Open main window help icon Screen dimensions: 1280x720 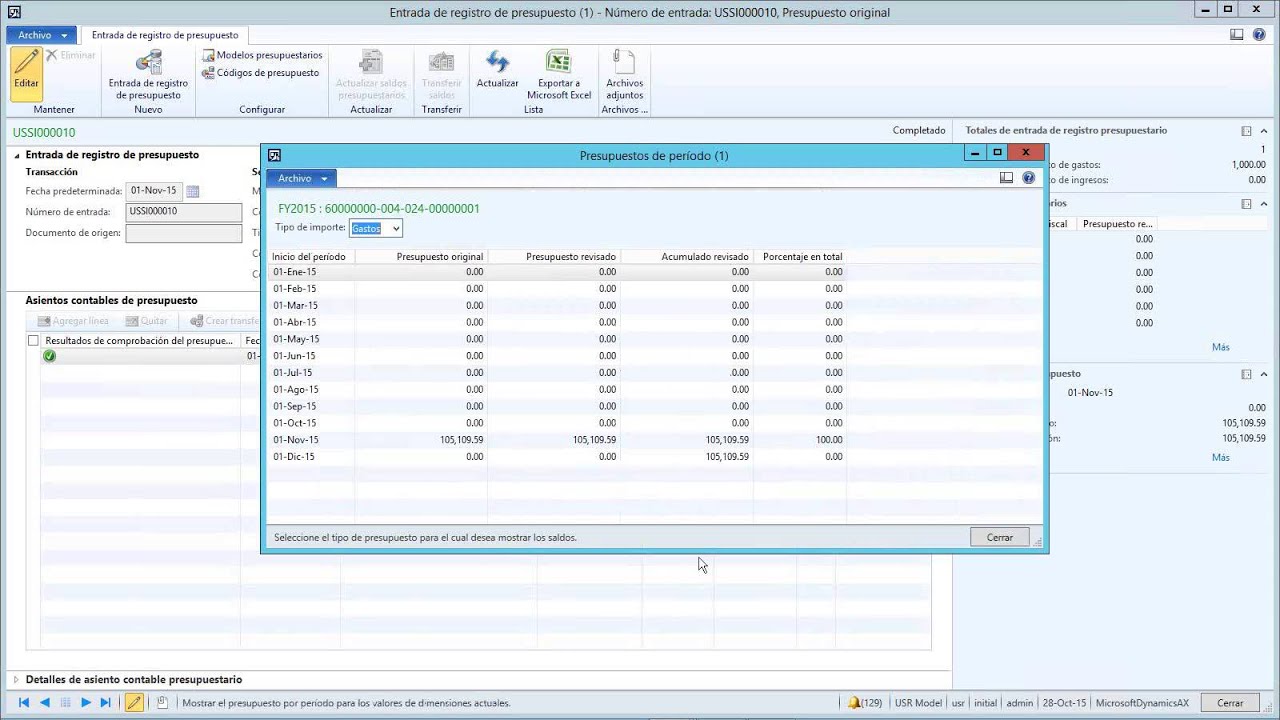click(x=1259, y=34)
